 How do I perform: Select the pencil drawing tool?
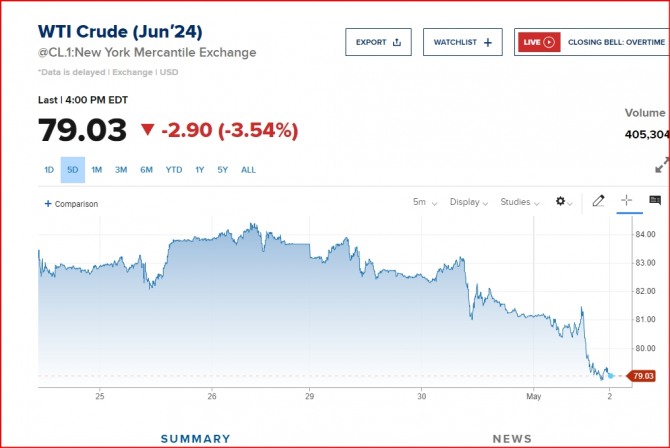click(598, 201)
